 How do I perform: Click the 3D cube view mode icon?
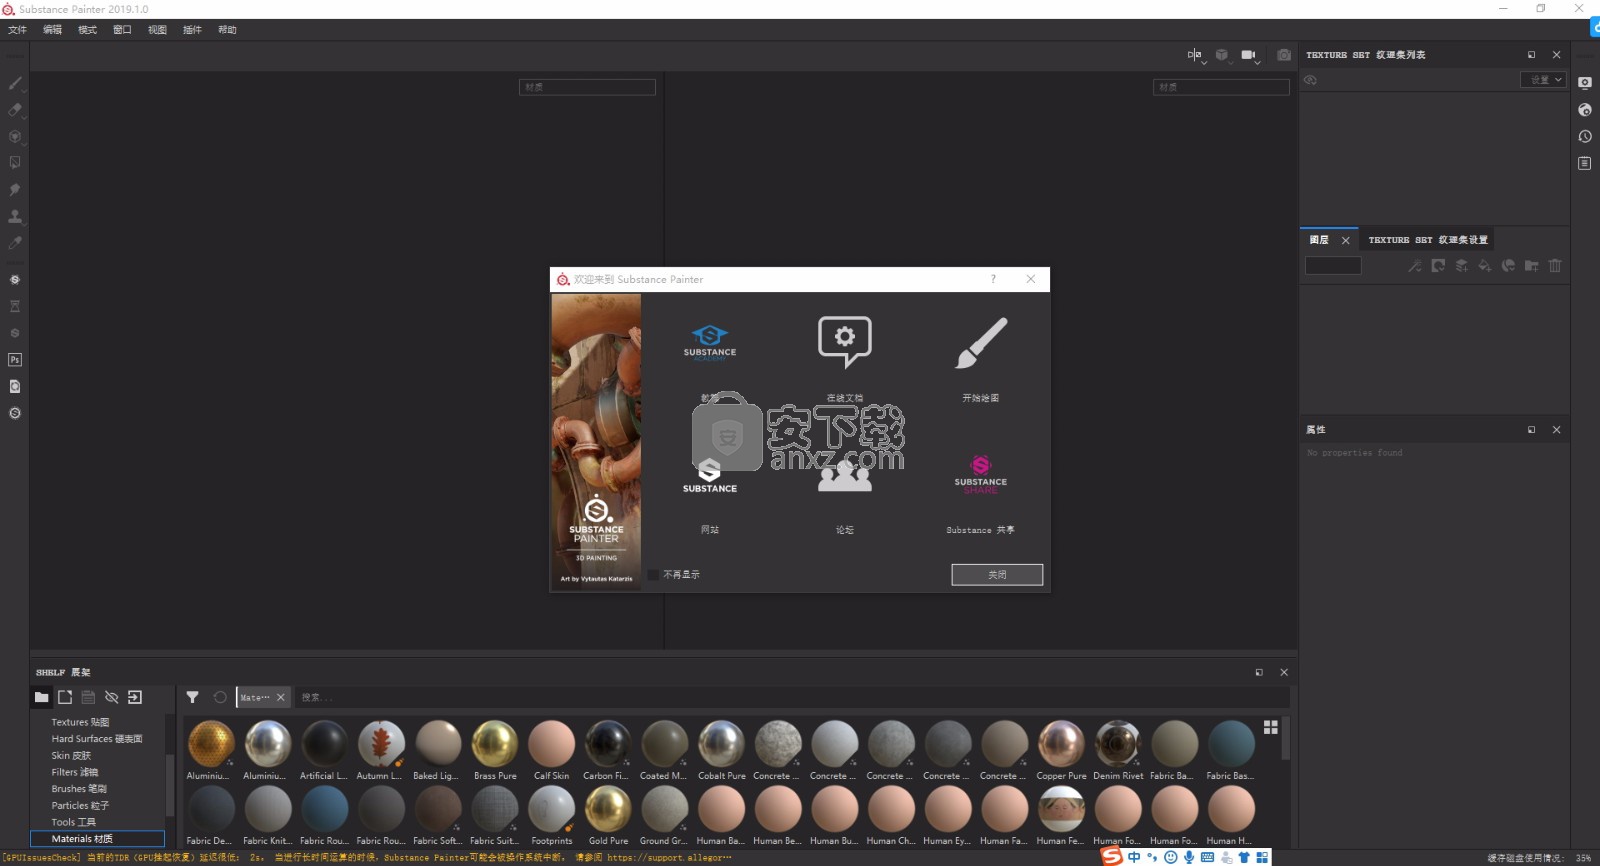coord(1221,55)
